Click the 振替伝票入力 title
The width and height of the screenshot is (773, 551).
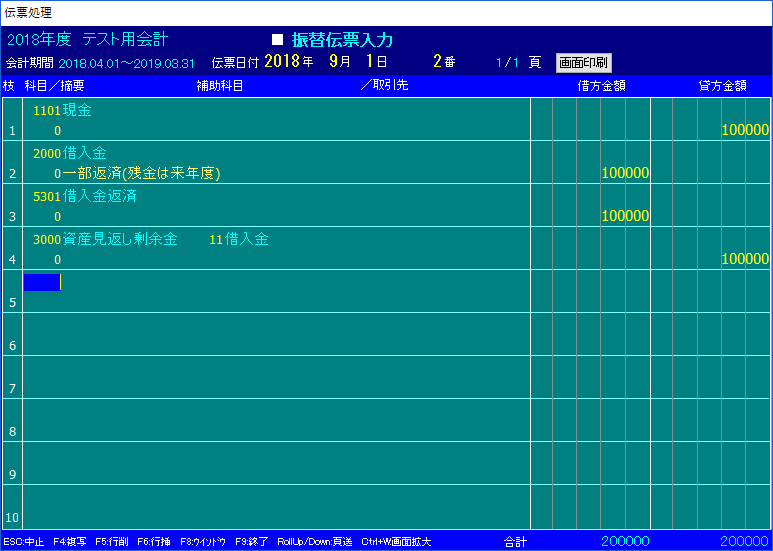pos(342,40)
